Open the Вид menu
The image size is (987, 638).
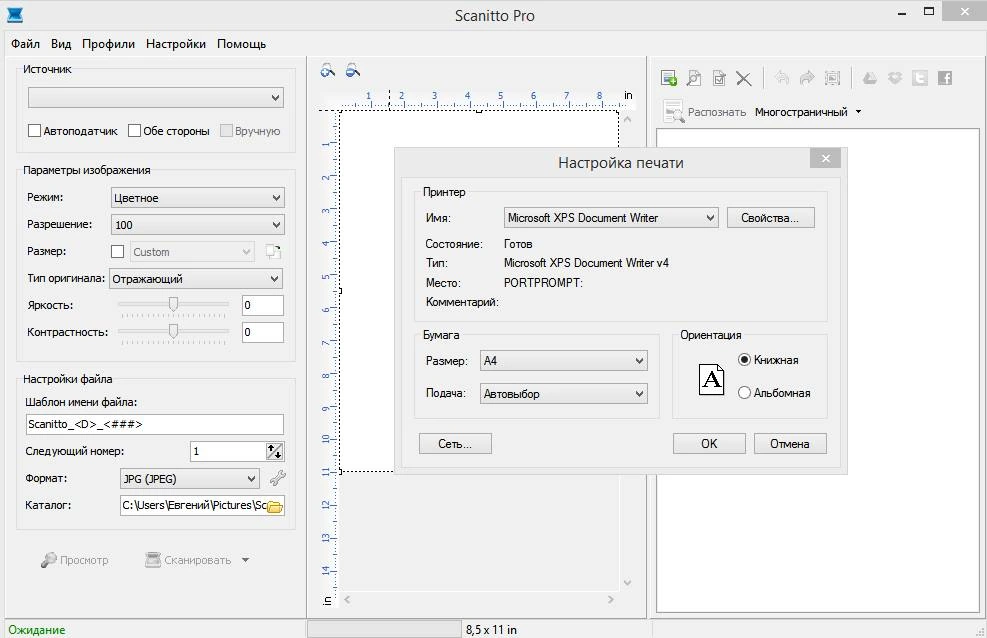point(61,44)
